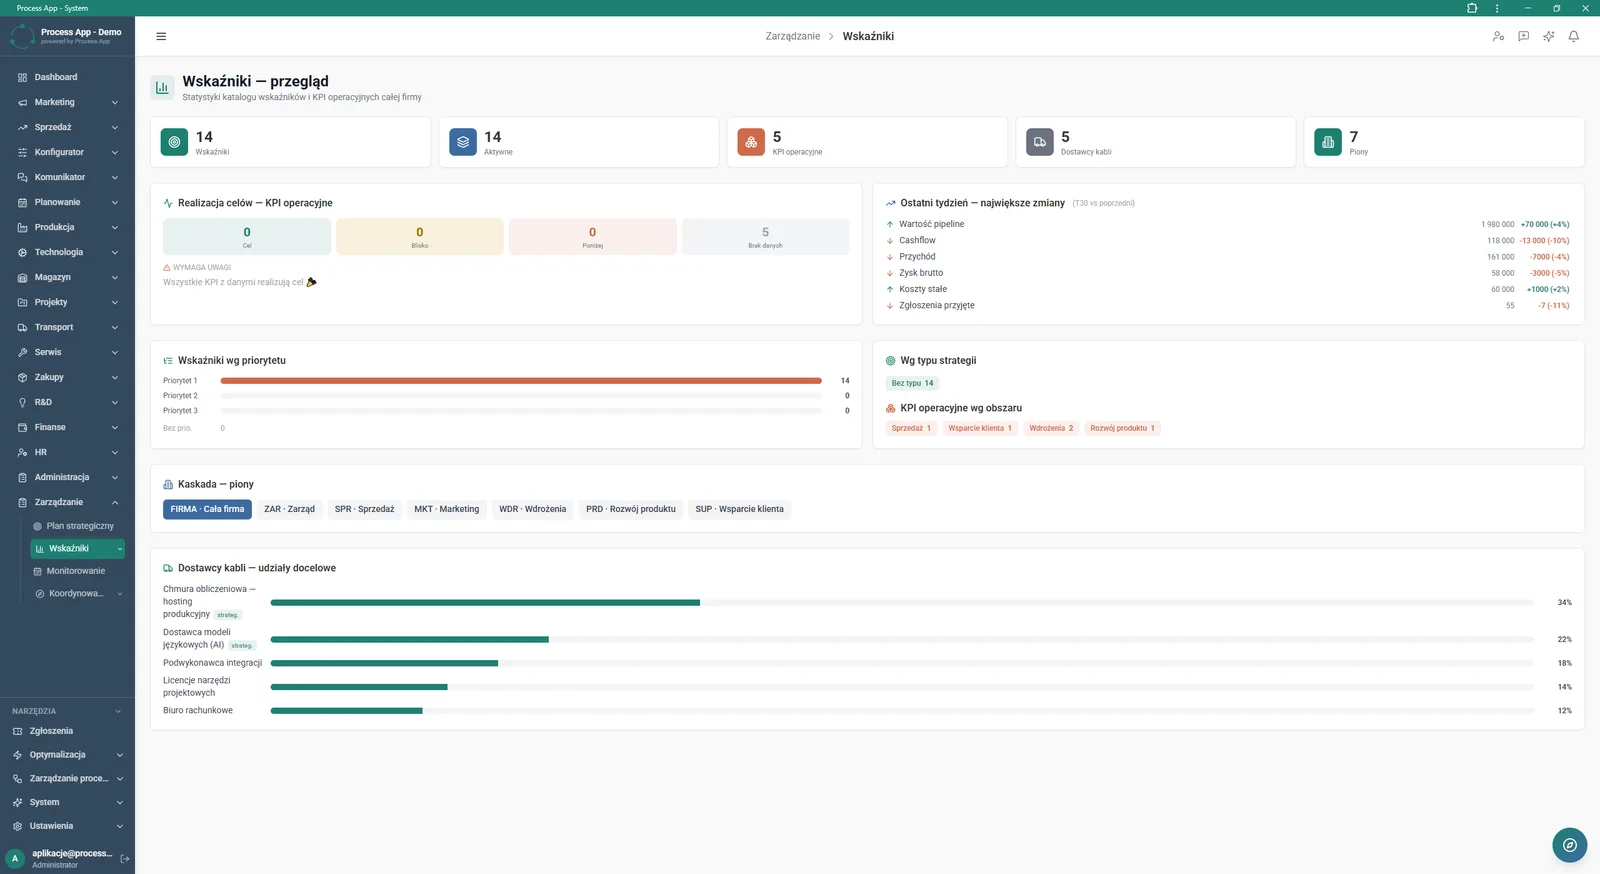Click the Process App logo icon
1600x874 pixels.
(22, 36)
